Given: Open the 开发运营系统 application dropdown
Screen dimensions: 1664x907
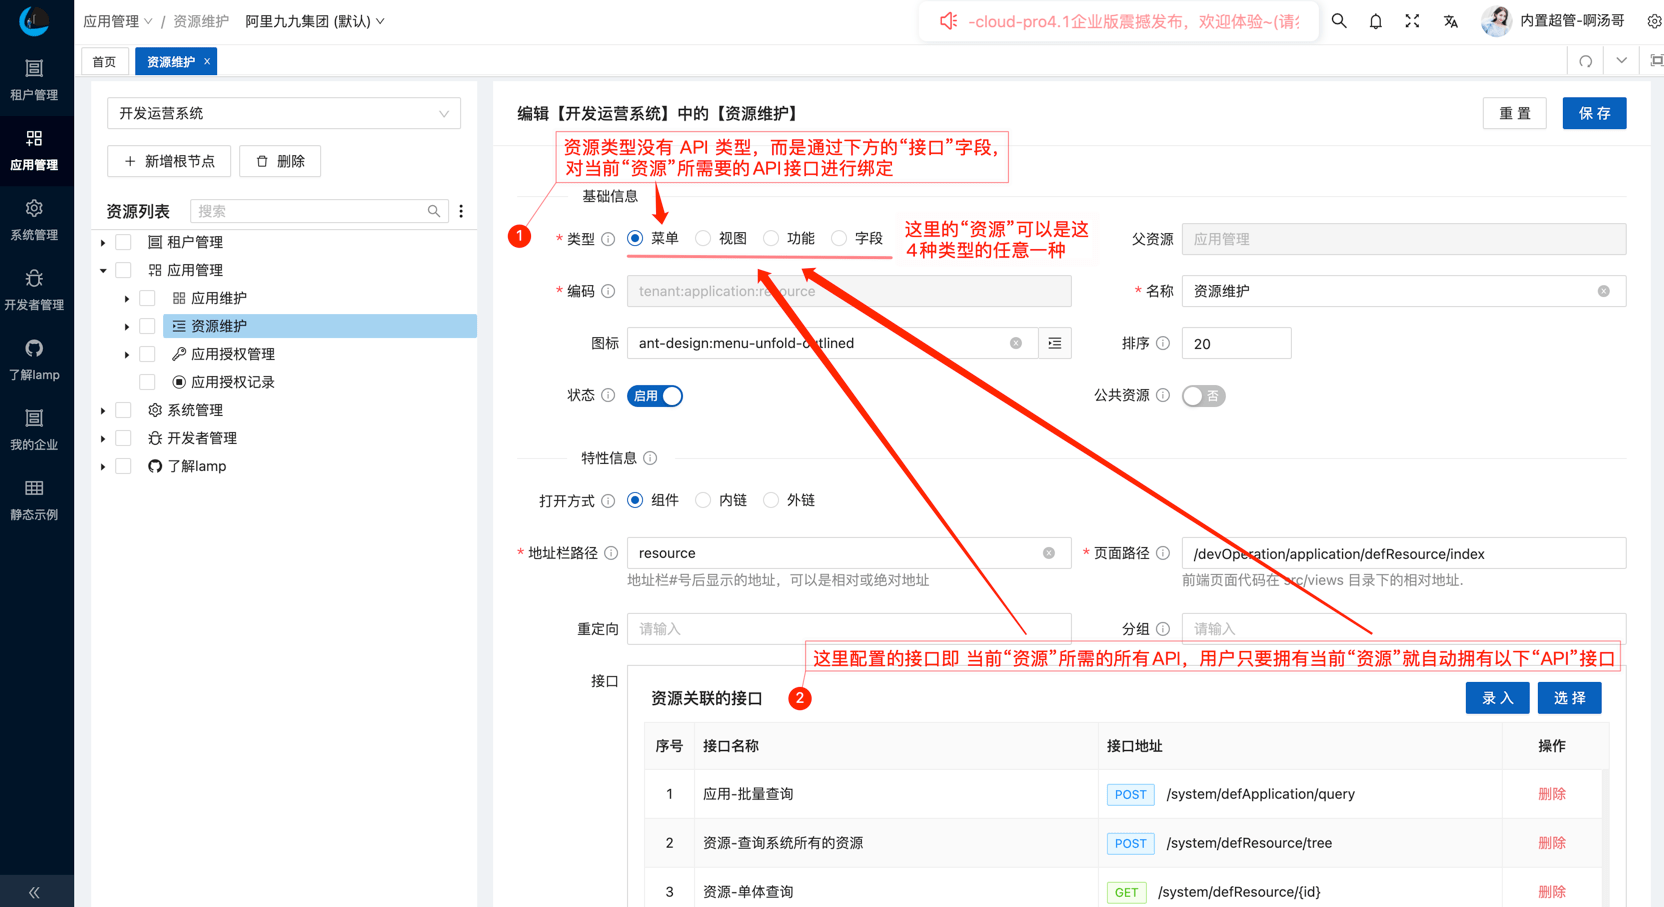Looking at the screenshot, I should click(283, 114).
